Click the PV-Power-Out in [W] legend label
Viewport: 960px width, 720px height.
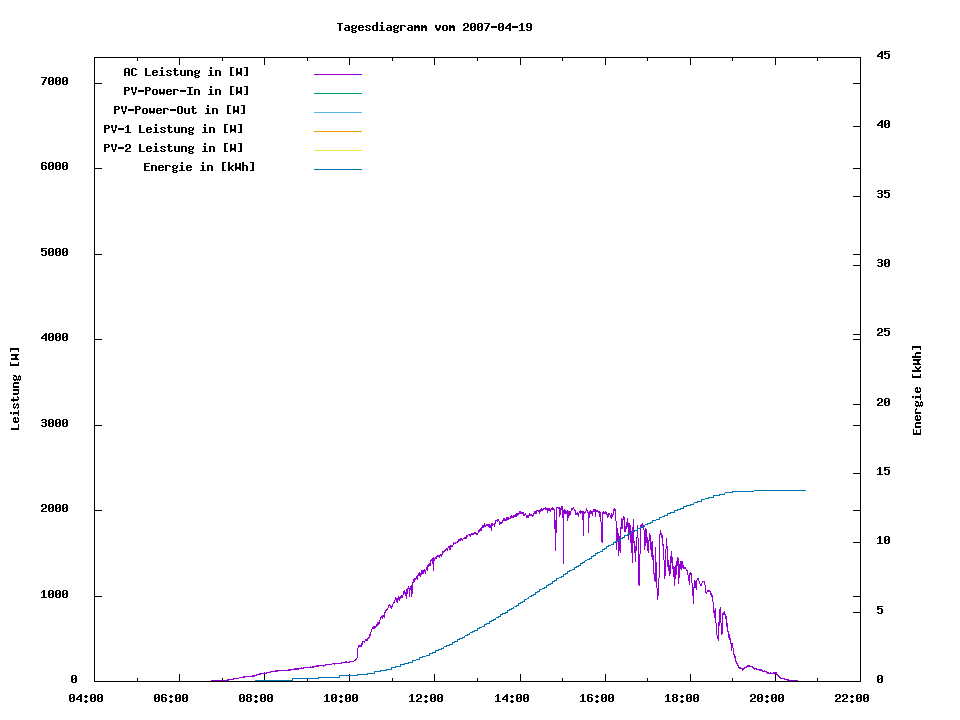pos(180,110)
